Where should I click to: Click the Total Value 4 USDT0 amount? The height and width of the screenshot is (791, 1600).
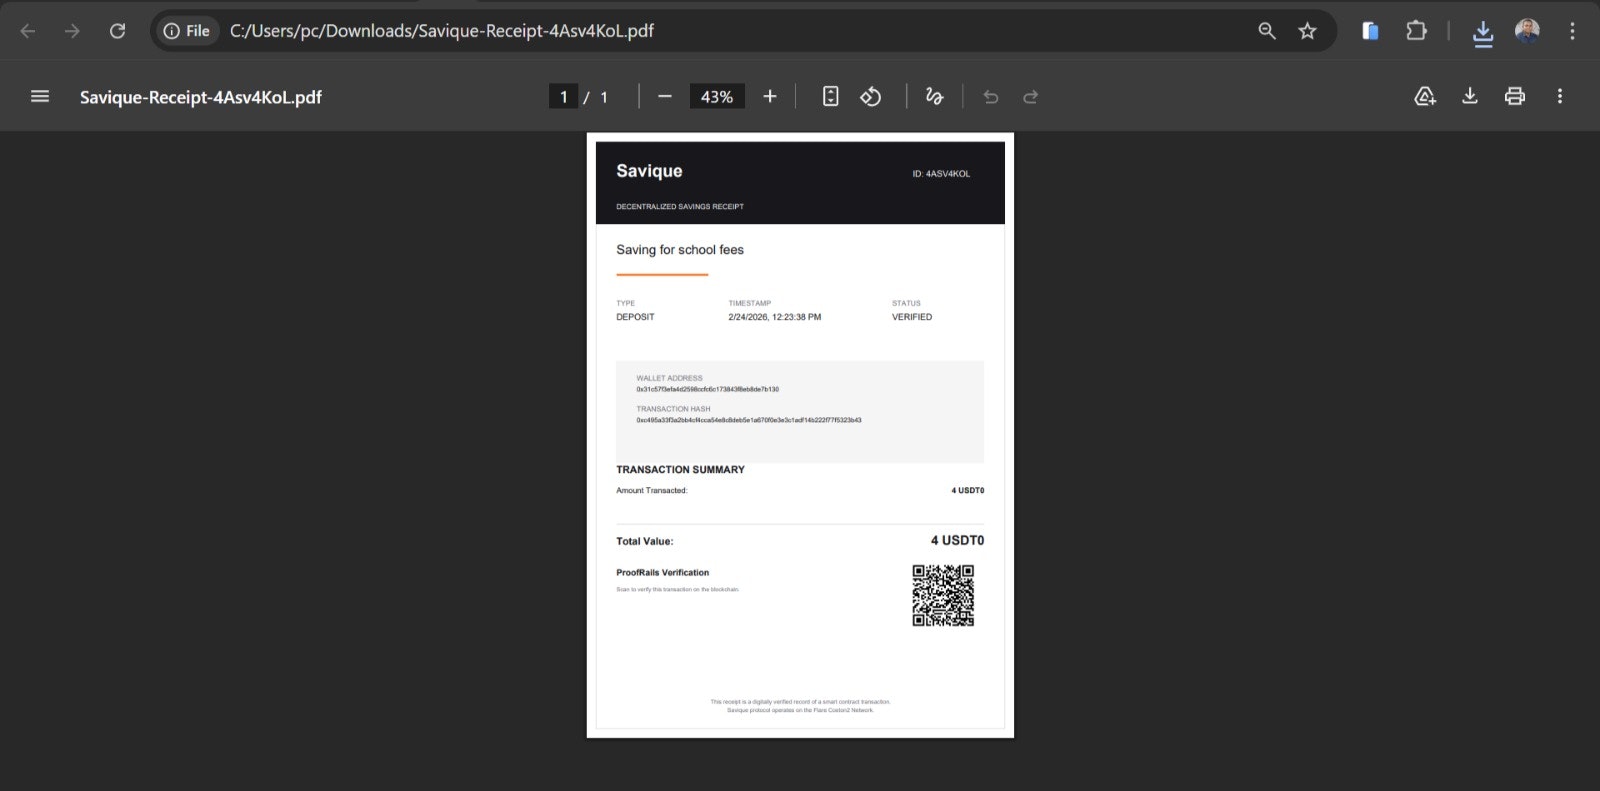[957, 540]
